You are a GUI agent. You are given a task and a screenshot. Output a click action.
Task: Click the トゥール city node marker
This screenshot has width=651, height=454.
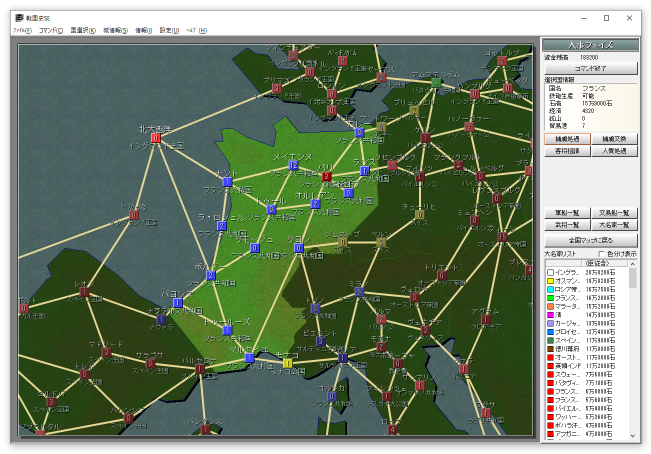click(270, 210)
